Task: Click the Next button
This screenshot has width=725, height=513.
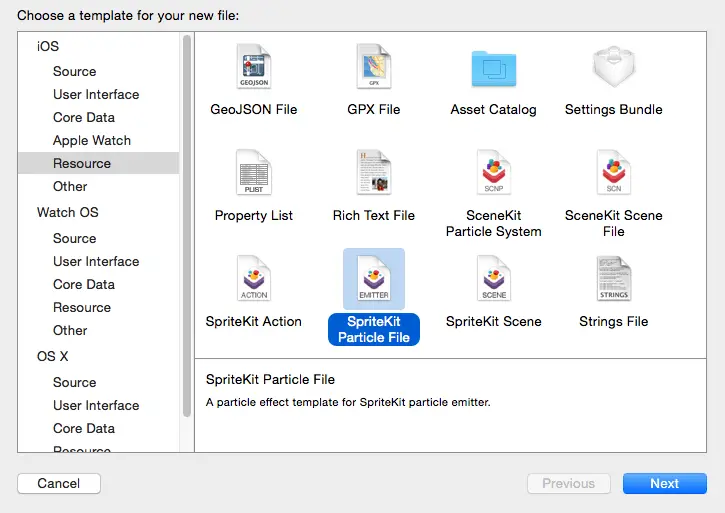Action: tap(664, 483)
